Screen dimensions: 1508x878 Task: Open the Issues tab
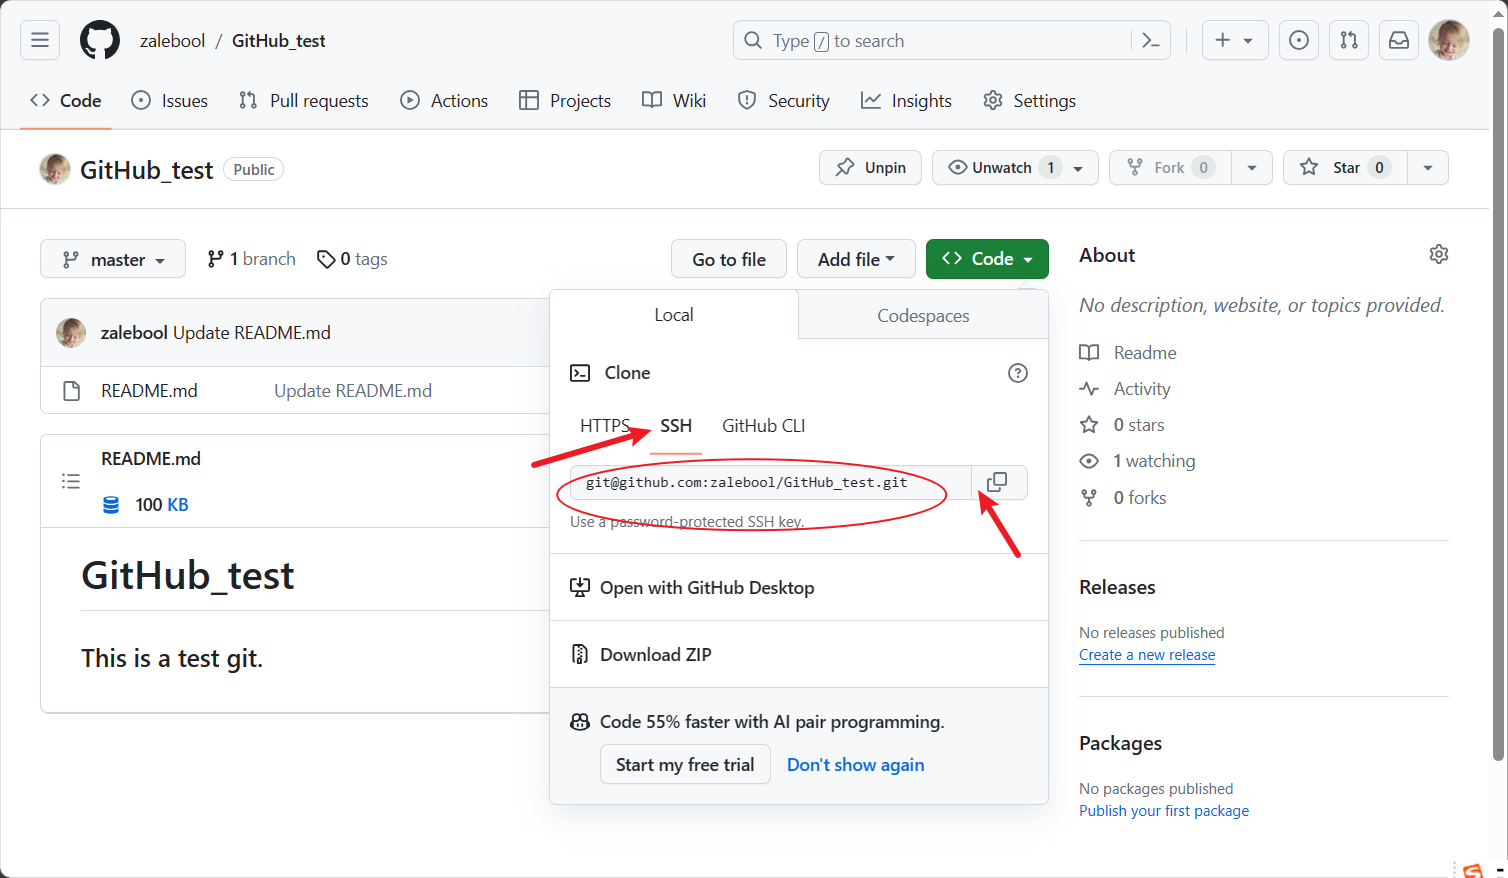(170, 101)
